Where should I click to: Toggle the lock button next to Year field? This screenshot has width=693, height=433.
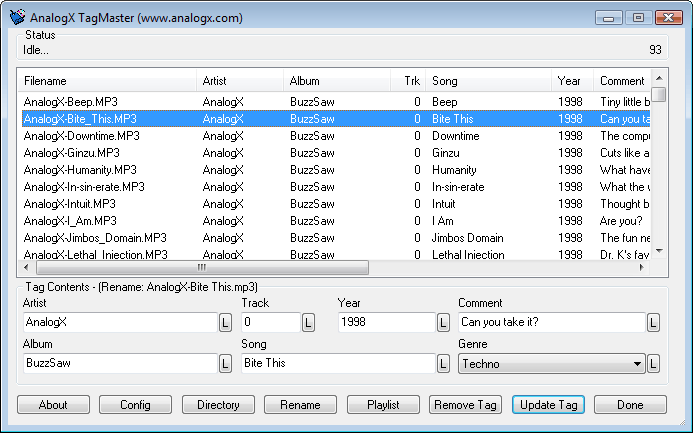click(443, 323)
